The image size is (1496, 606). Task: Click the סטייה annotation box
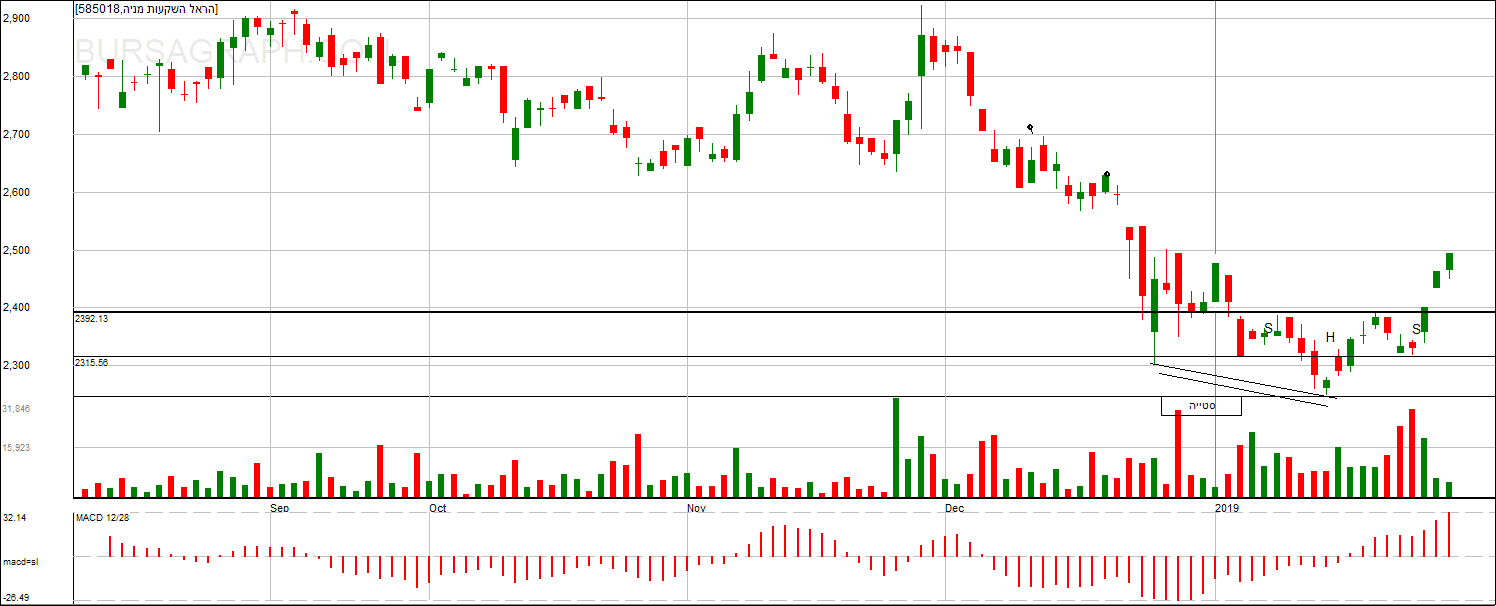[x=1201, y=405]
